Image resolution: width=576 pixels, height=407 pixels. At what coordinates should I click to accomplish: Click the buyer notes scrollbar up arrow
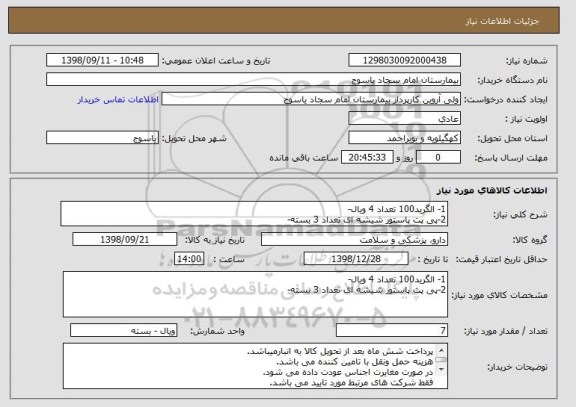tap(441, 349)
